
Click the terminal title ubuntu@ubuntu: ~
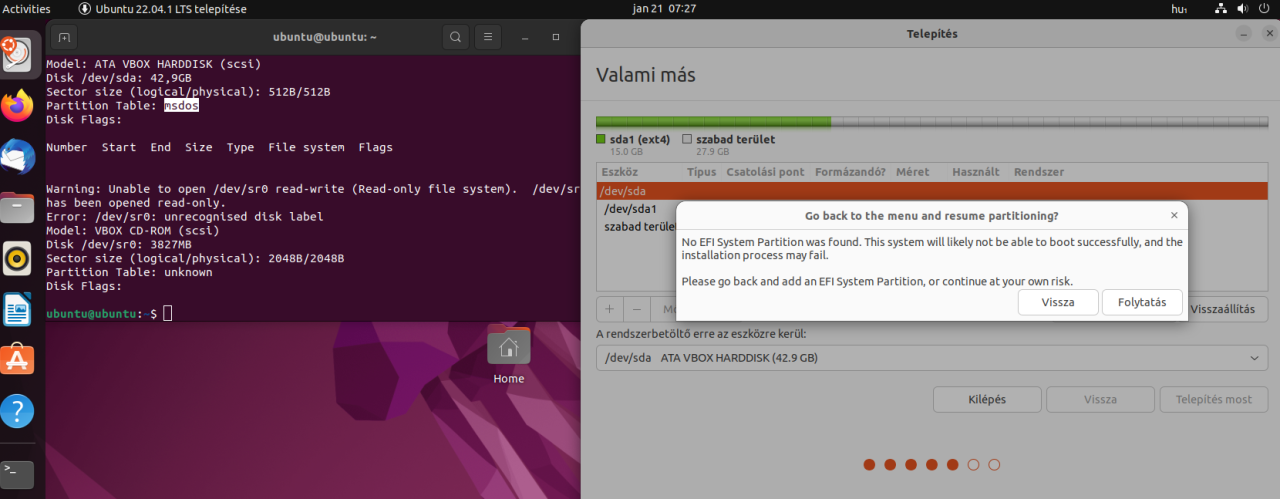tap(324, 37)
